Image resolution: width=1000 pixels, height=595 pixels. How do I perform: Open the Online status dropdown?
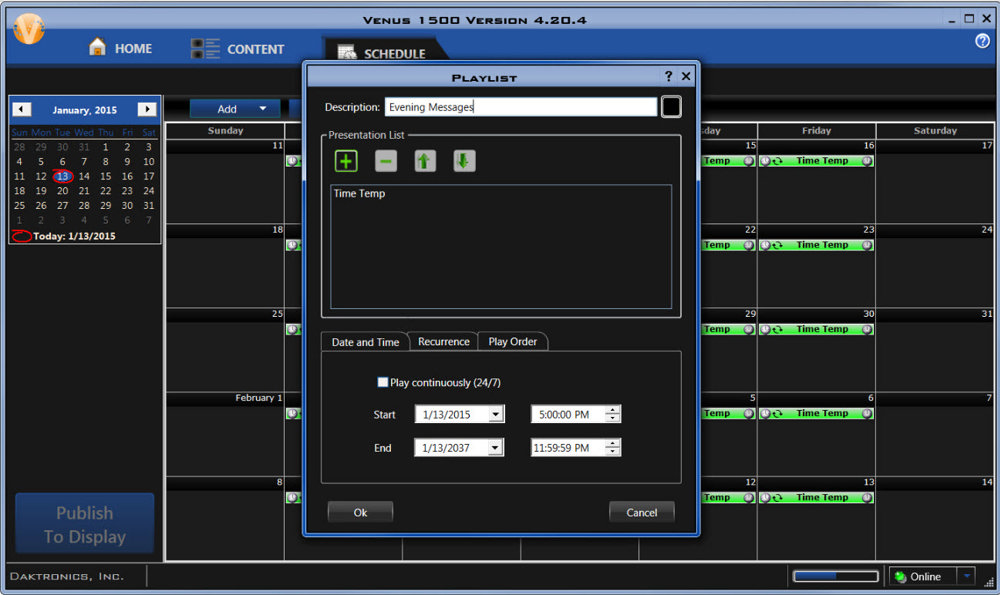click(965, 576)
